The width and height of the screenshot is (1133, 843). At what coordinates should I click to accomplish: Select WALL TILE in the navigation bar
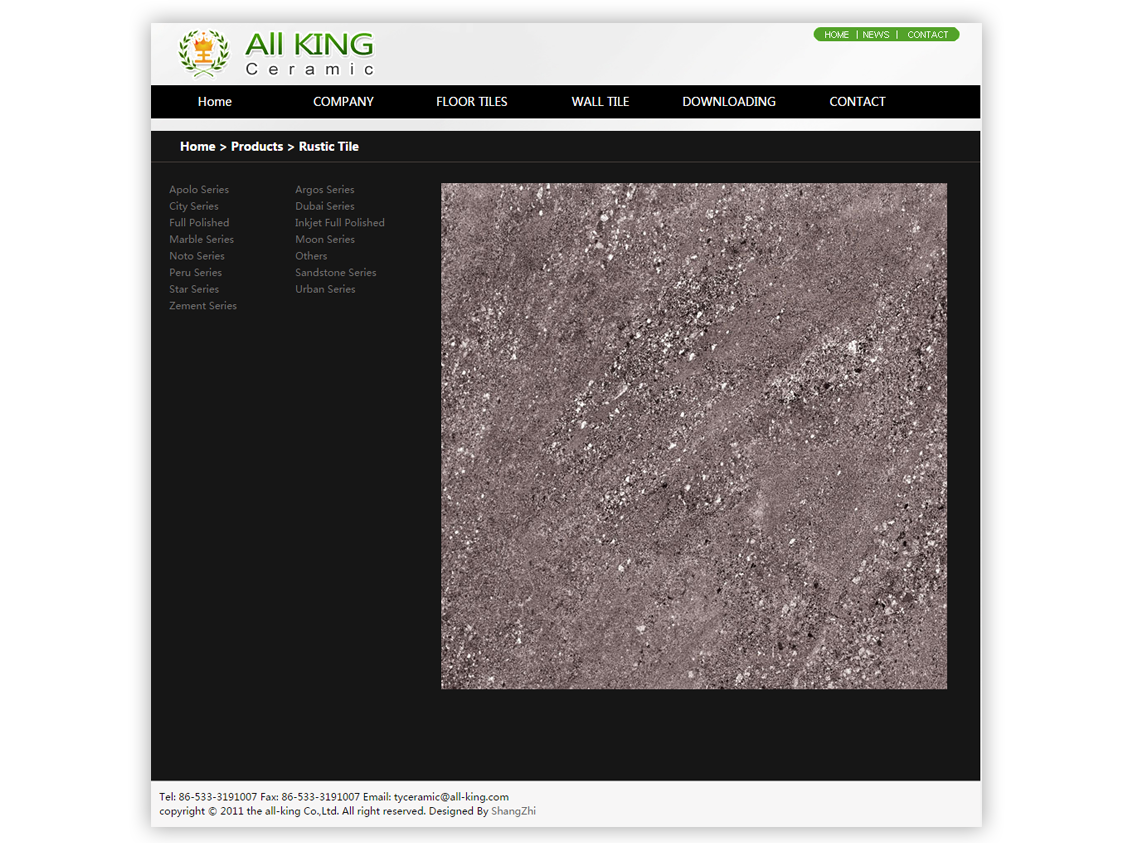click(600, 102)
